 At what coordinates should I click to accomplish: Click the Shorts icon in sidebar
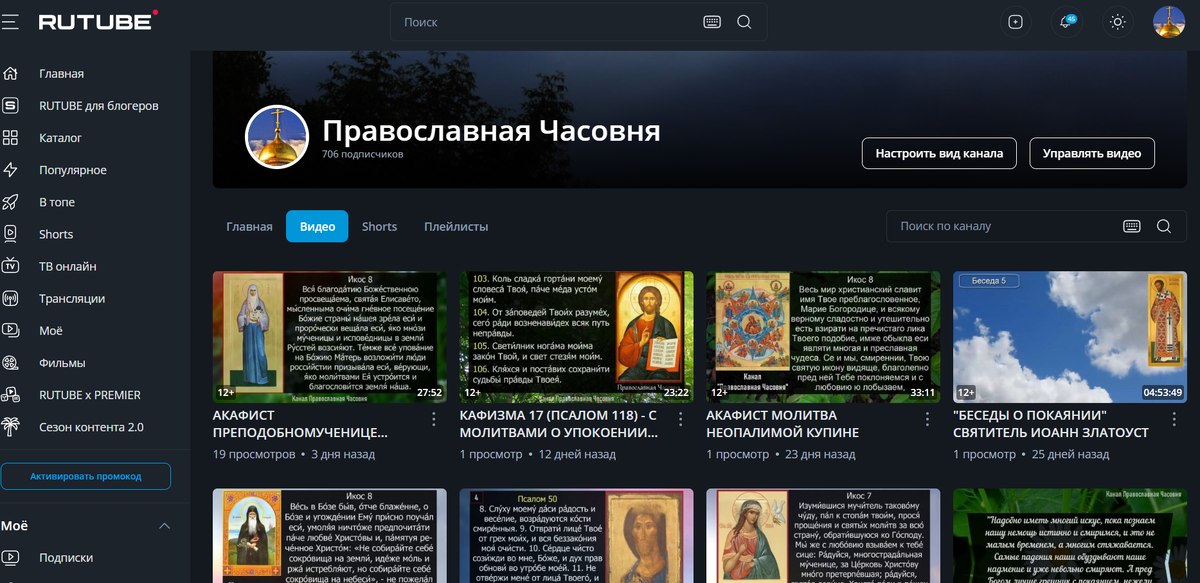(x=10, y=234)
